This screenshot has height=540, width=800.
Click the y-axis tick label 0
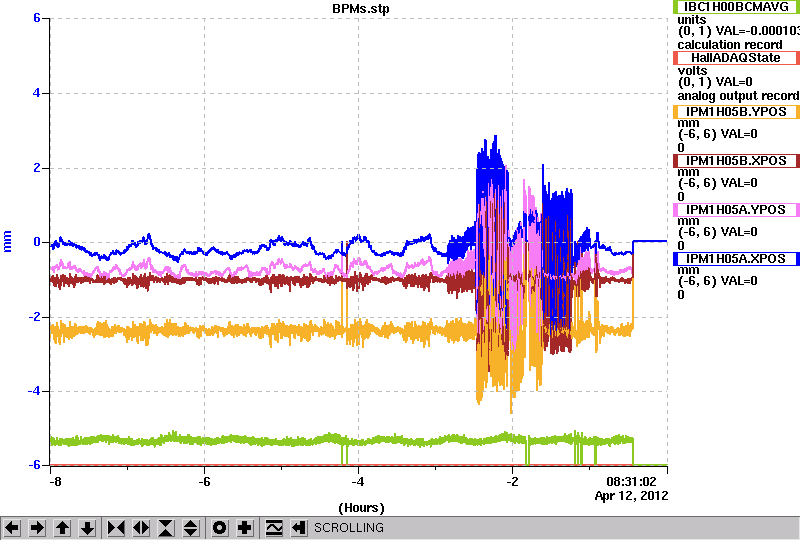pos(37,242)
